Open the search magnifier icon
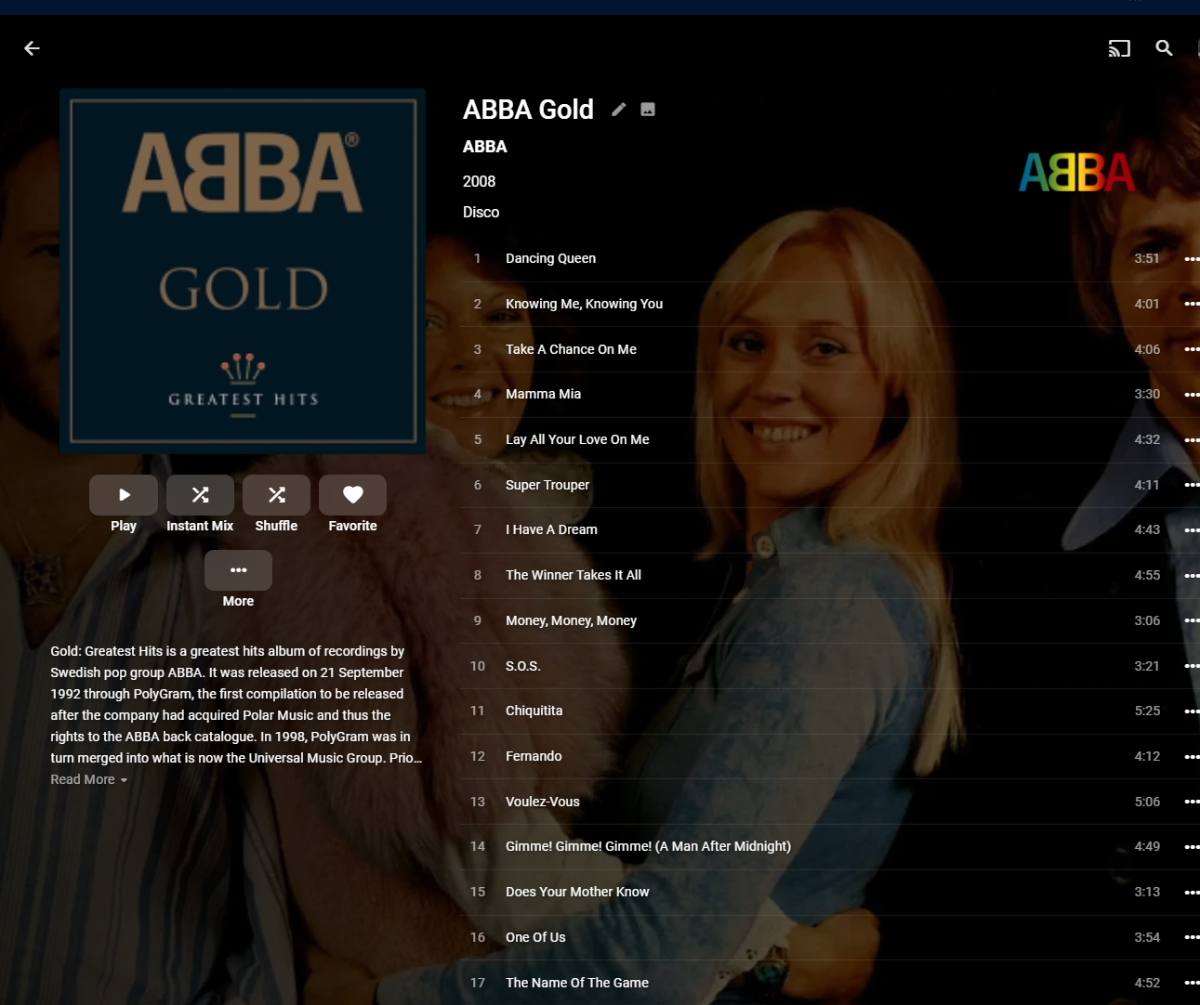 pyautogui.click(x=1164, y=48)
